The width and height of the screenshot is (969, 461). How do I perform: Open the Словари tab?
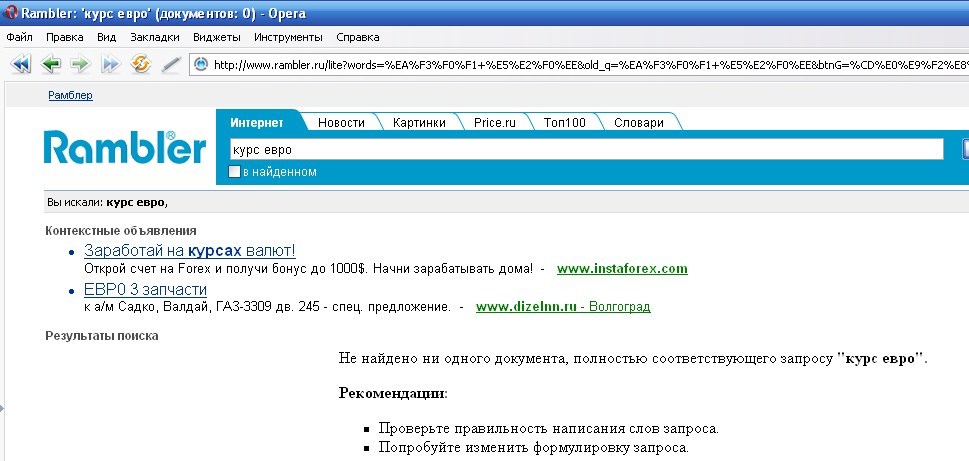click(639, 122)
